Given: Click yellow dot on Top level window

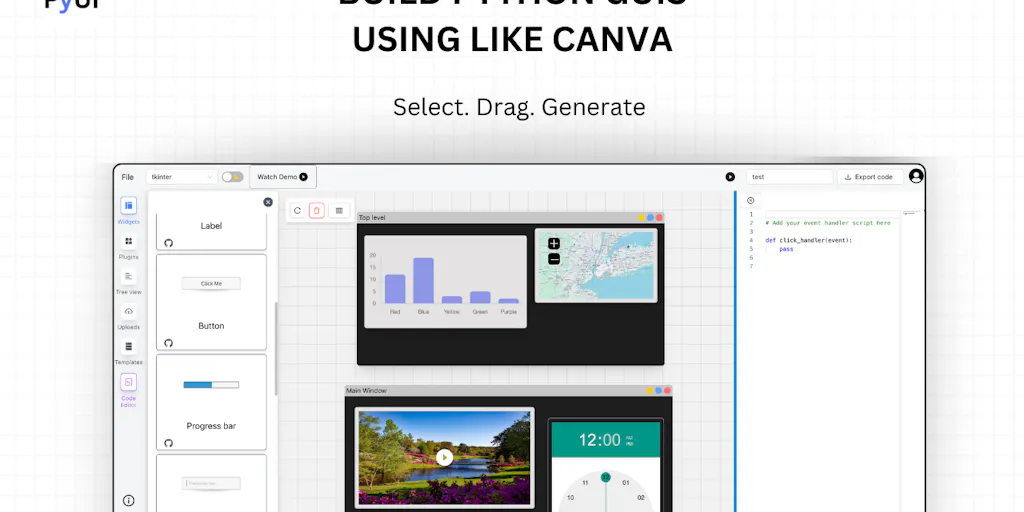Looking at the screenshot, I should coord(642,217).
